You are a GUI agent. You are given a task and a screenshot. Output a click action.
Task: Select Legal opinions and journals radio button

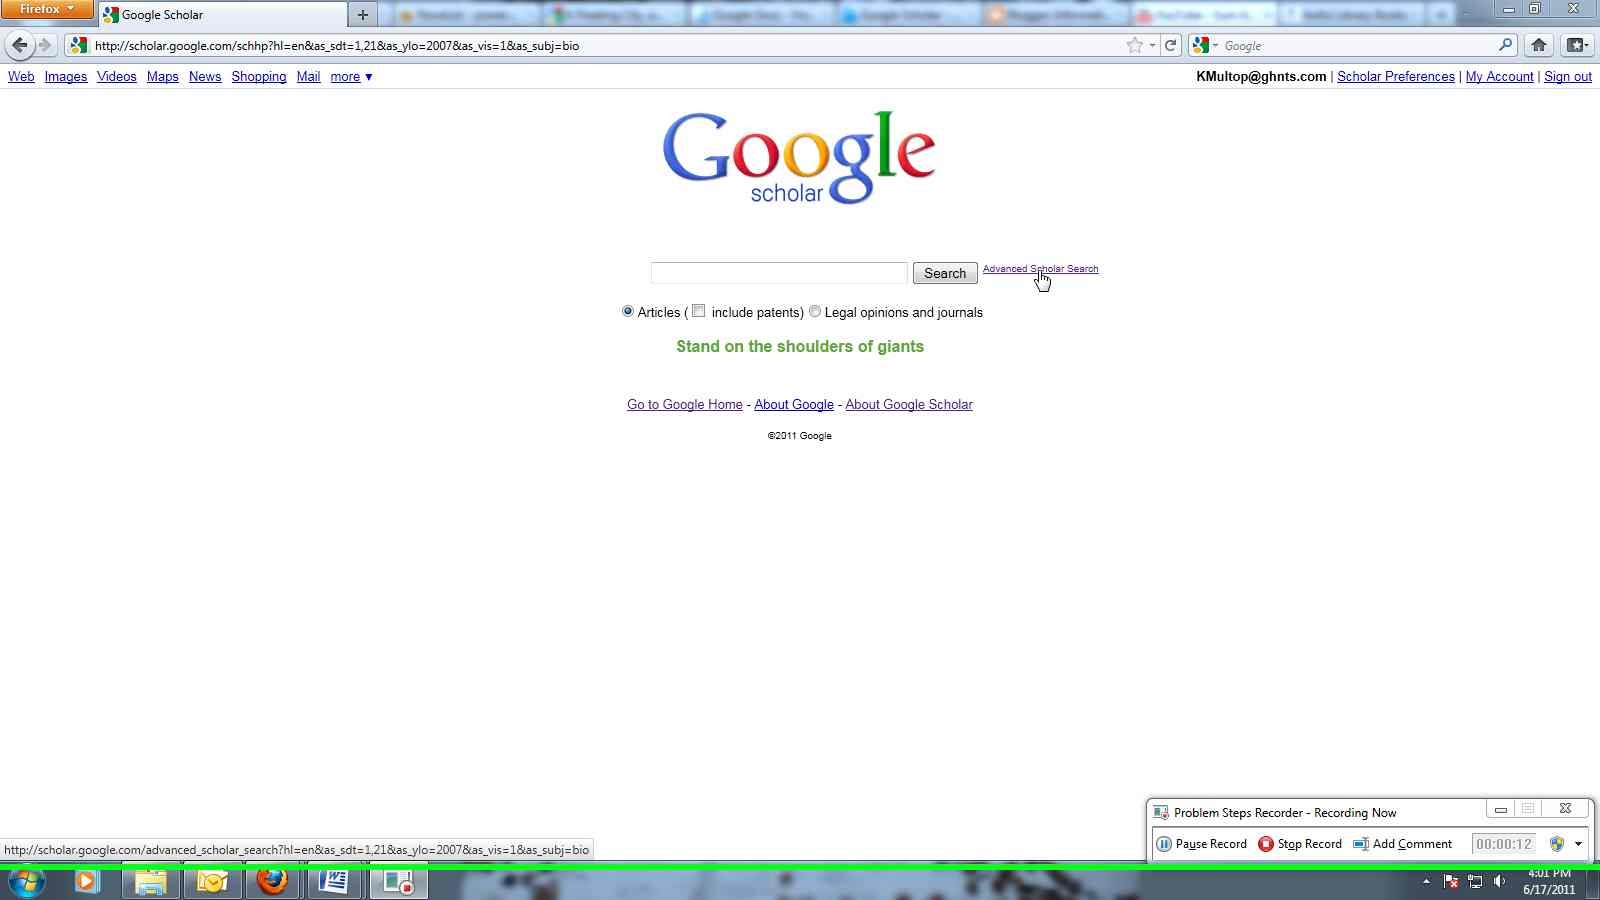click(x=815, y=311)
